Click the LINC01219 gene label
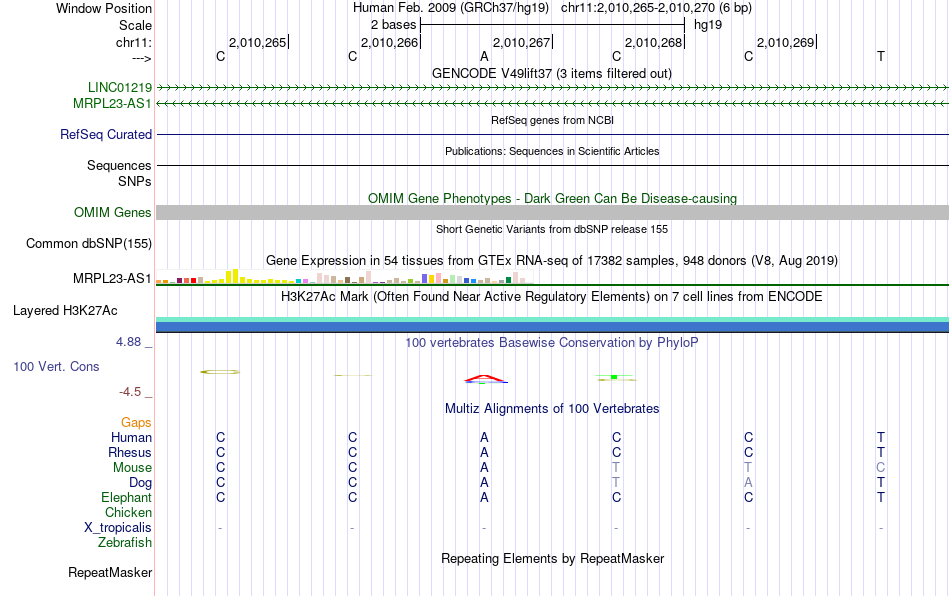The width and height of the screenshot is (950, 596). click(119, 87)
